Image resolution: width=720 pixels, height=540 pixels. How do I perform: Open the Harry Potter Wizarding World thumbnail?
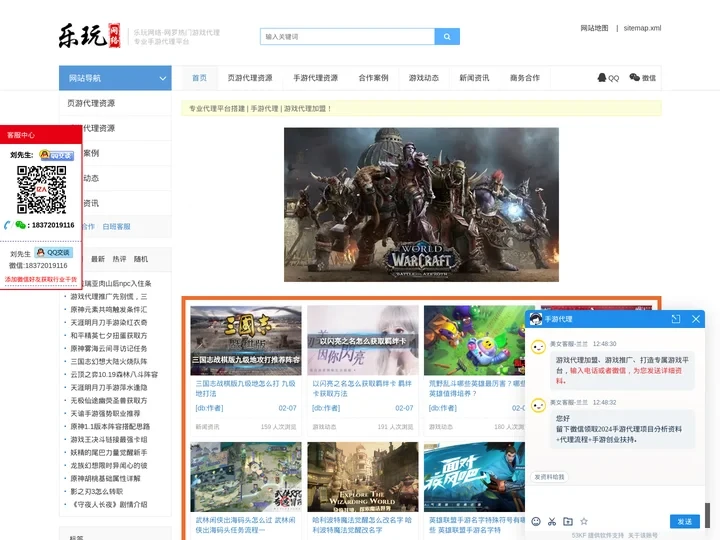tap(363, 477)
